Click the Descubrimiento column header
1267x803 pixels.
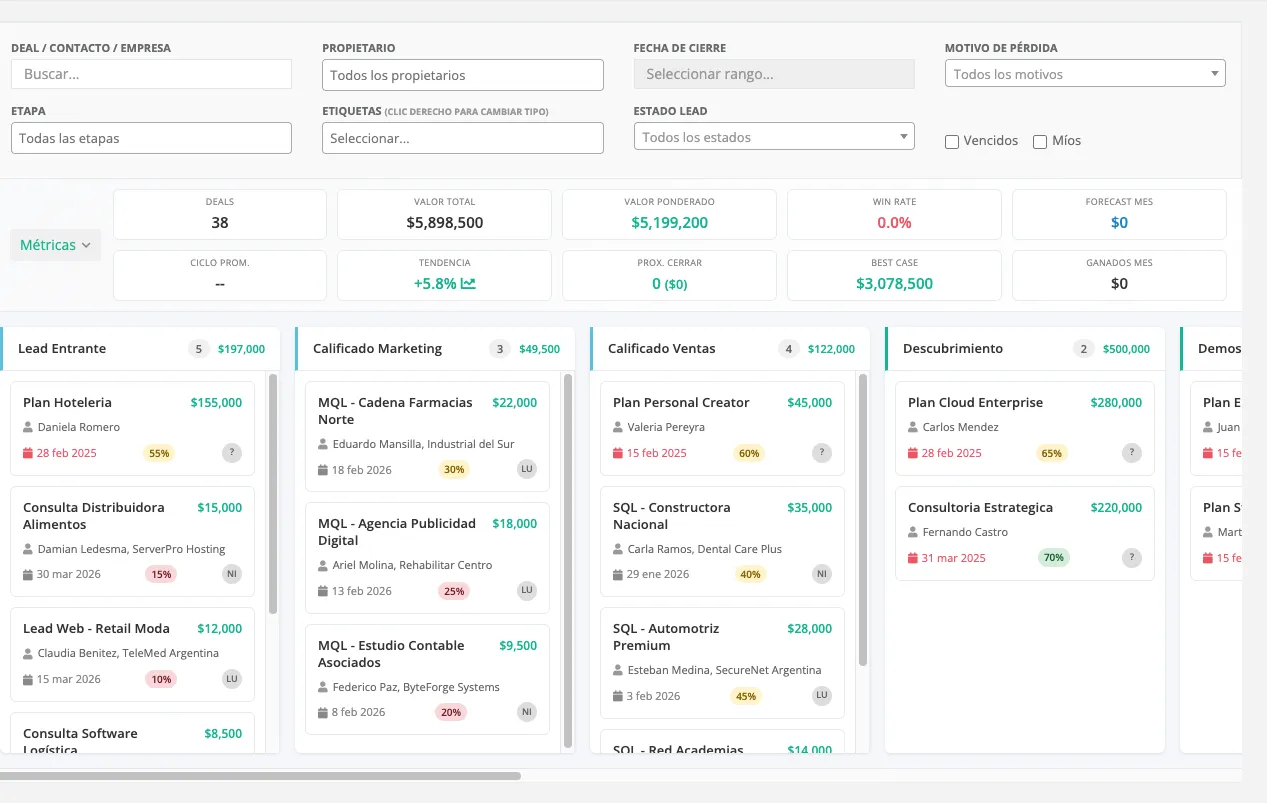(x=1025, y=349)
